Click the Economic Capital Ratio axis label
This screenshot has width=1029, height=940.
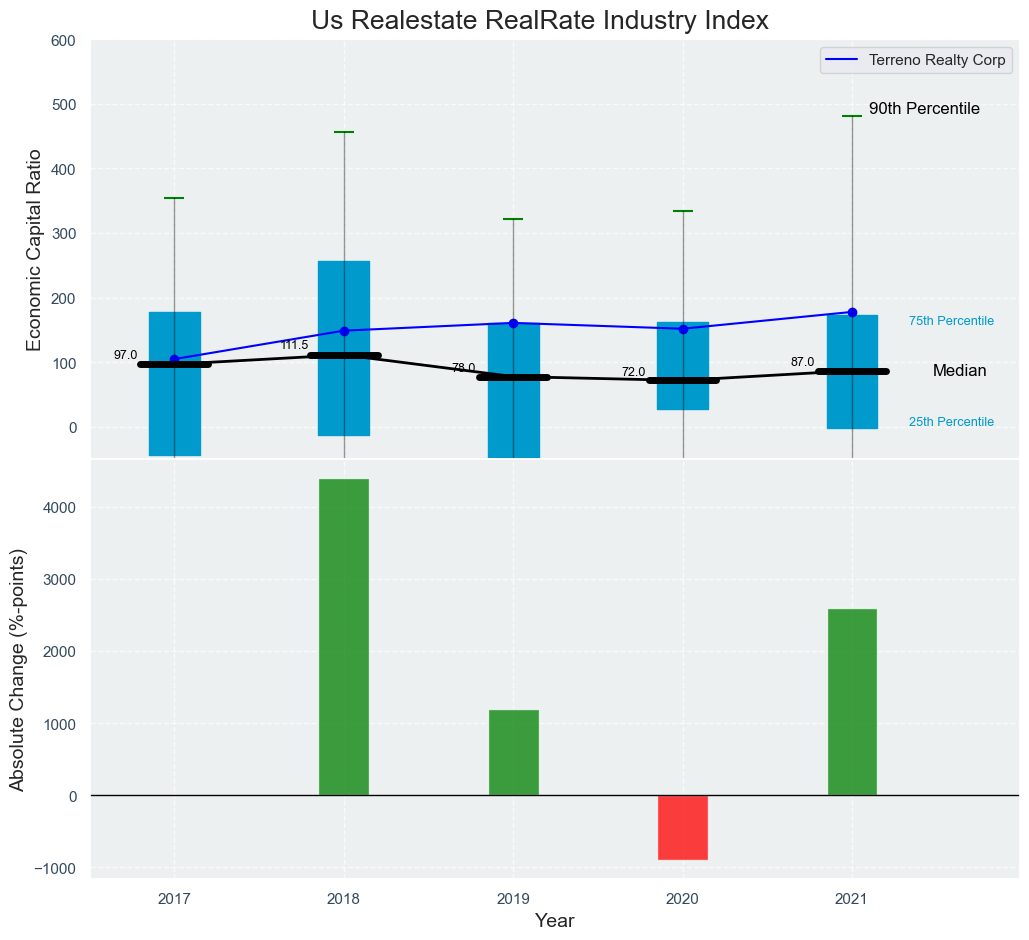pyautogui.click(x=34, y=249)
